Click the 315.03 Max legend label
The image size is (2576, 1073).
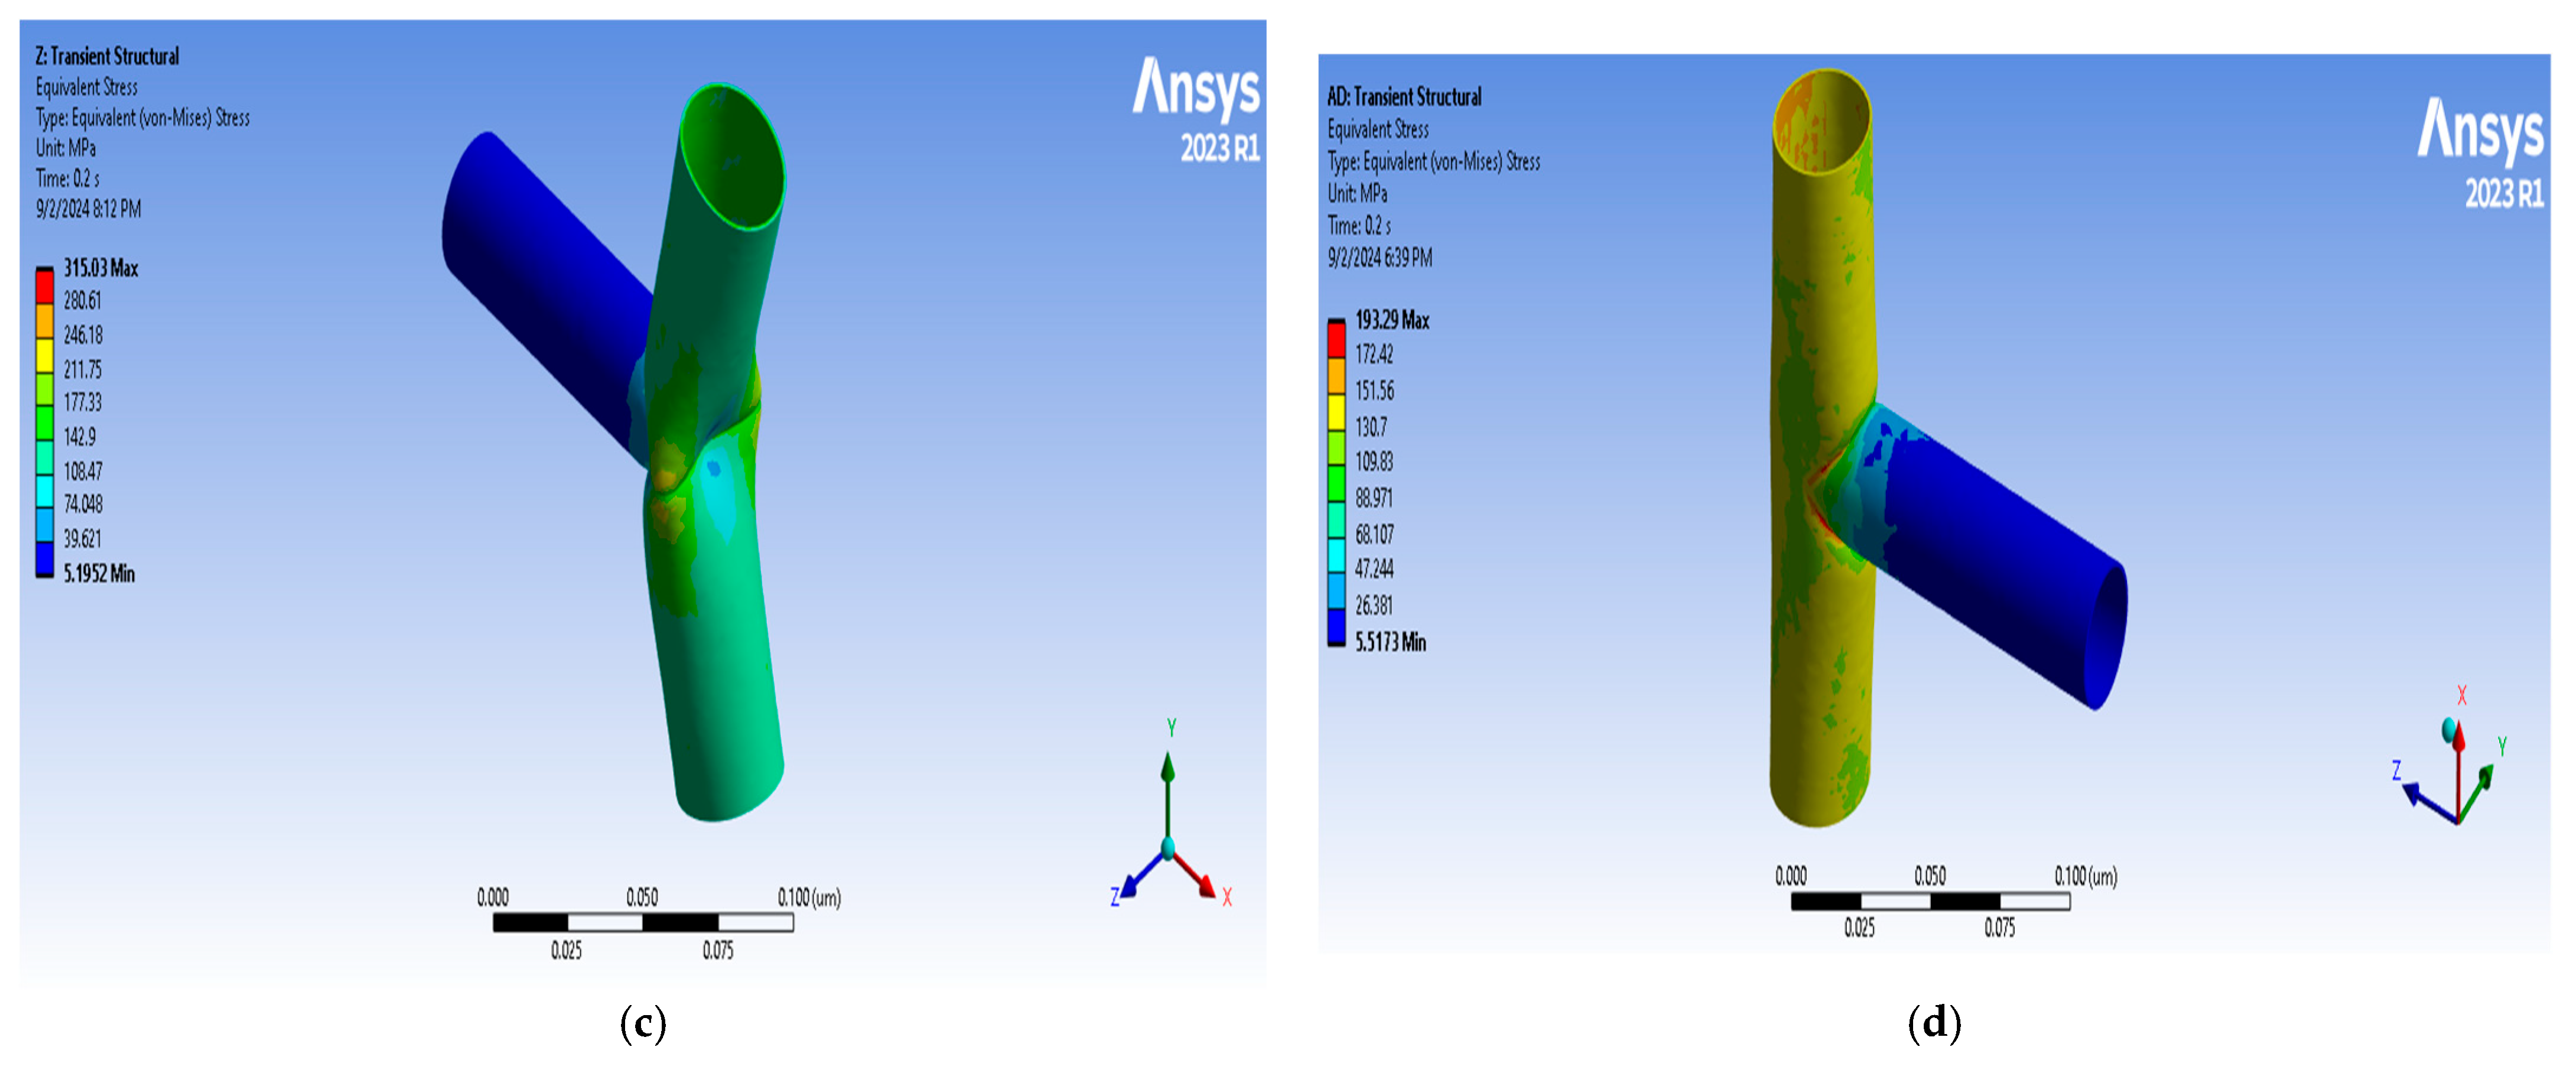click(x=100, y=268)
